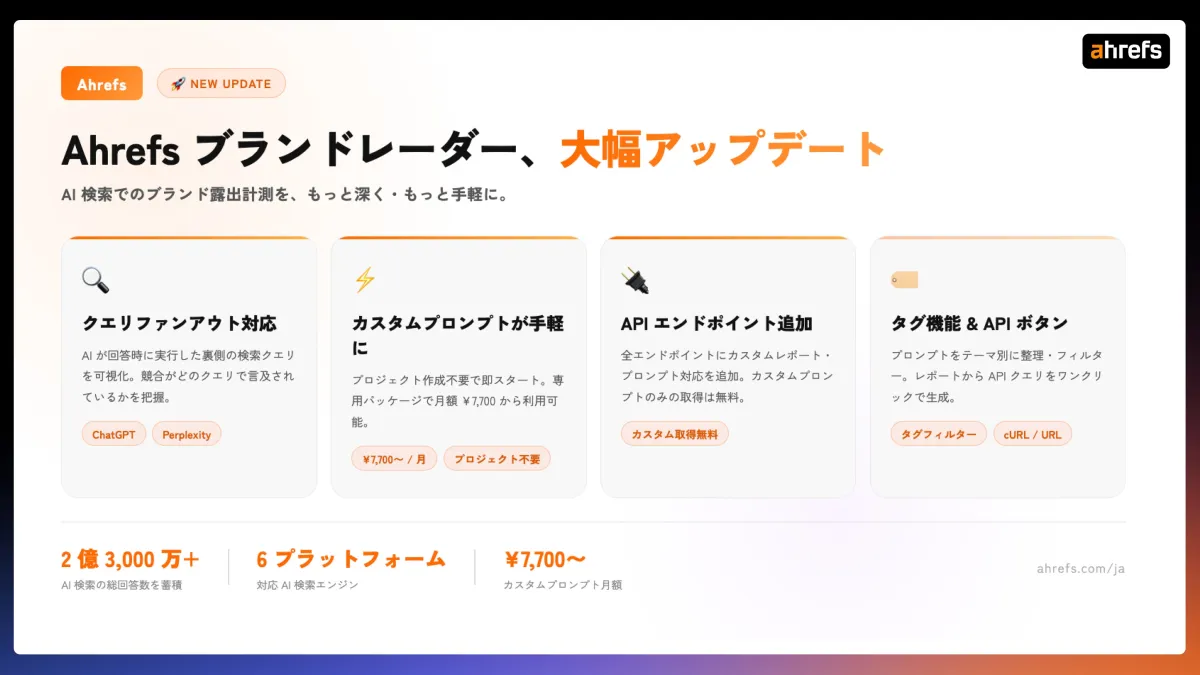Click the 2 億 3,000 万+ statistic

(130, 559)
